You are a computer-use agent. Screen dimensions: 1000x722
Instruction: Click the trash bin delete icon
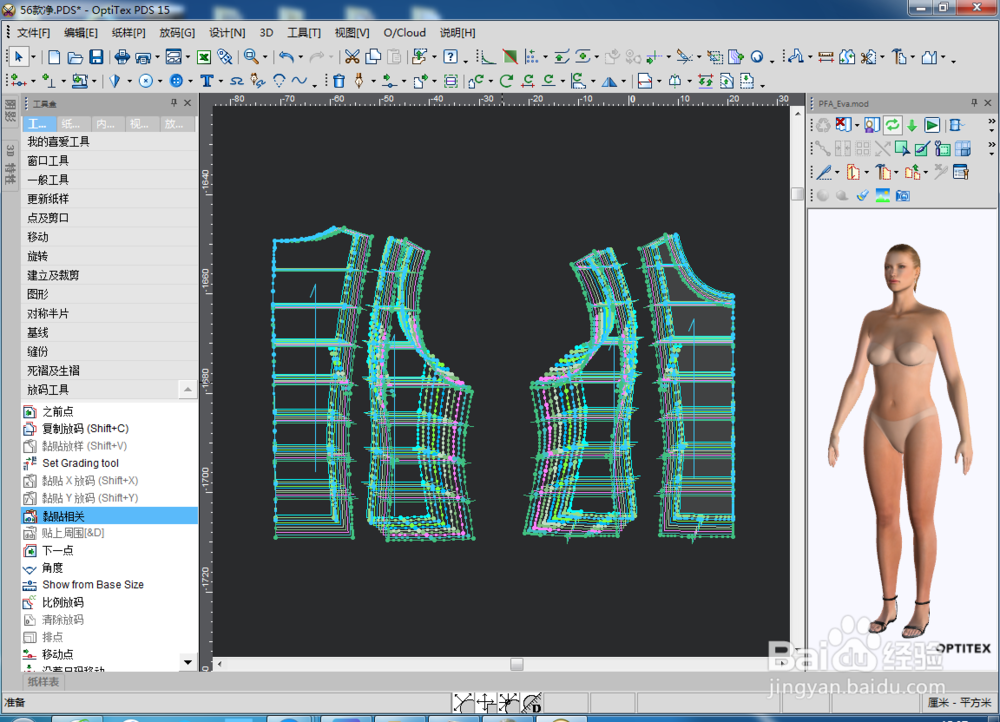point(339,81)
